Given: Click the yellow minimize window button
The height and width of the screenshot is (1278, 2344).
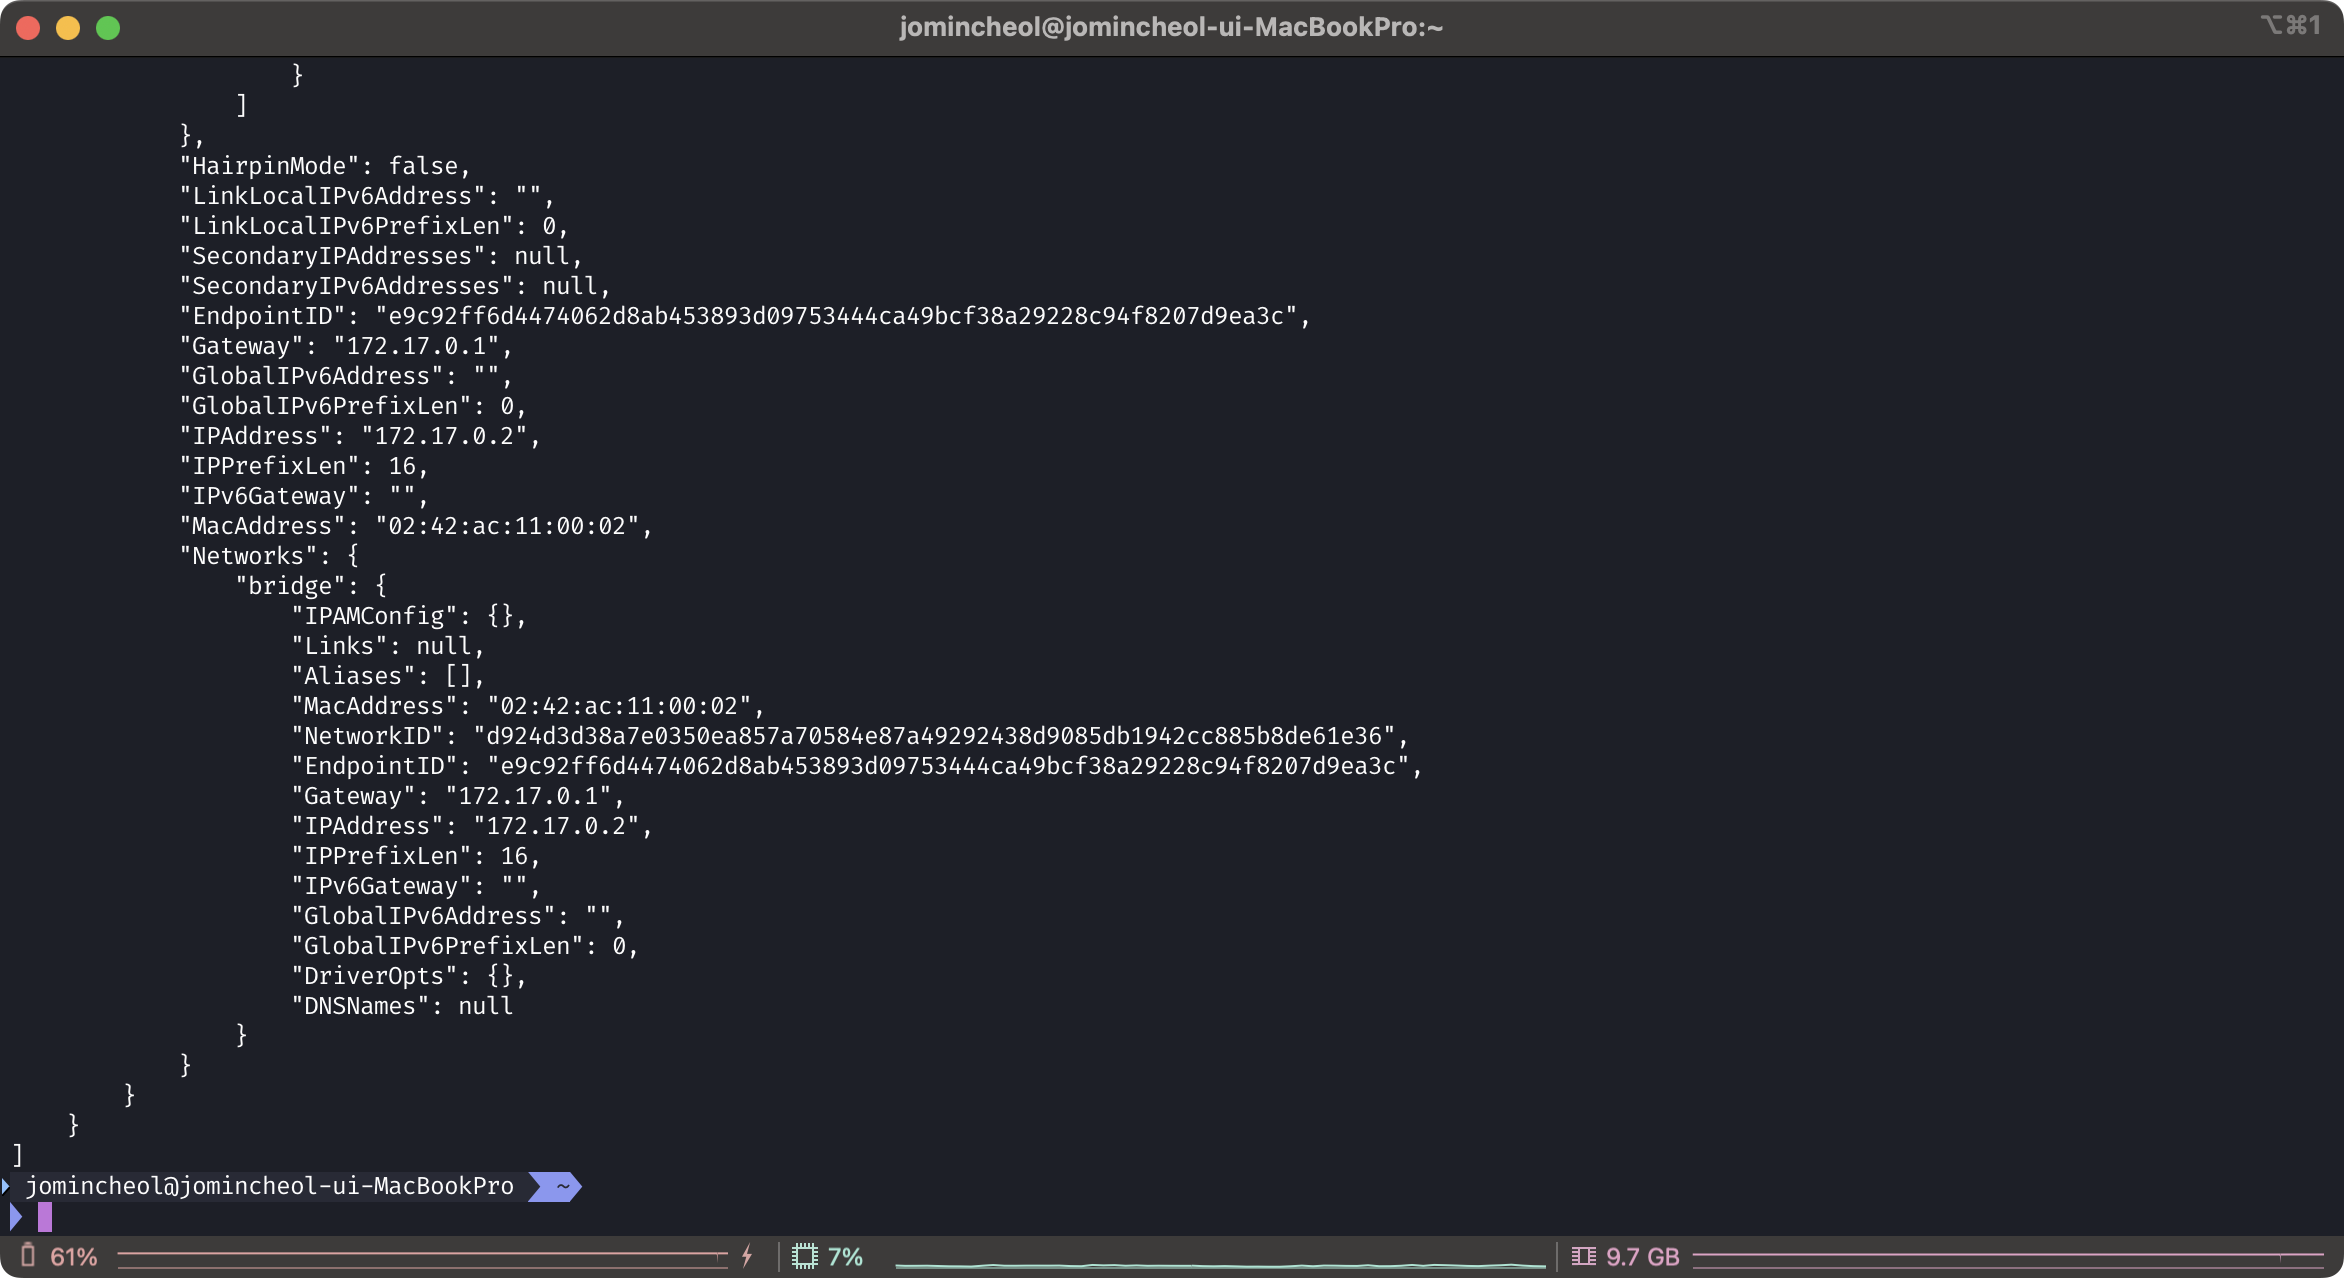Looking at the screenshot, I should coord(68,28).
